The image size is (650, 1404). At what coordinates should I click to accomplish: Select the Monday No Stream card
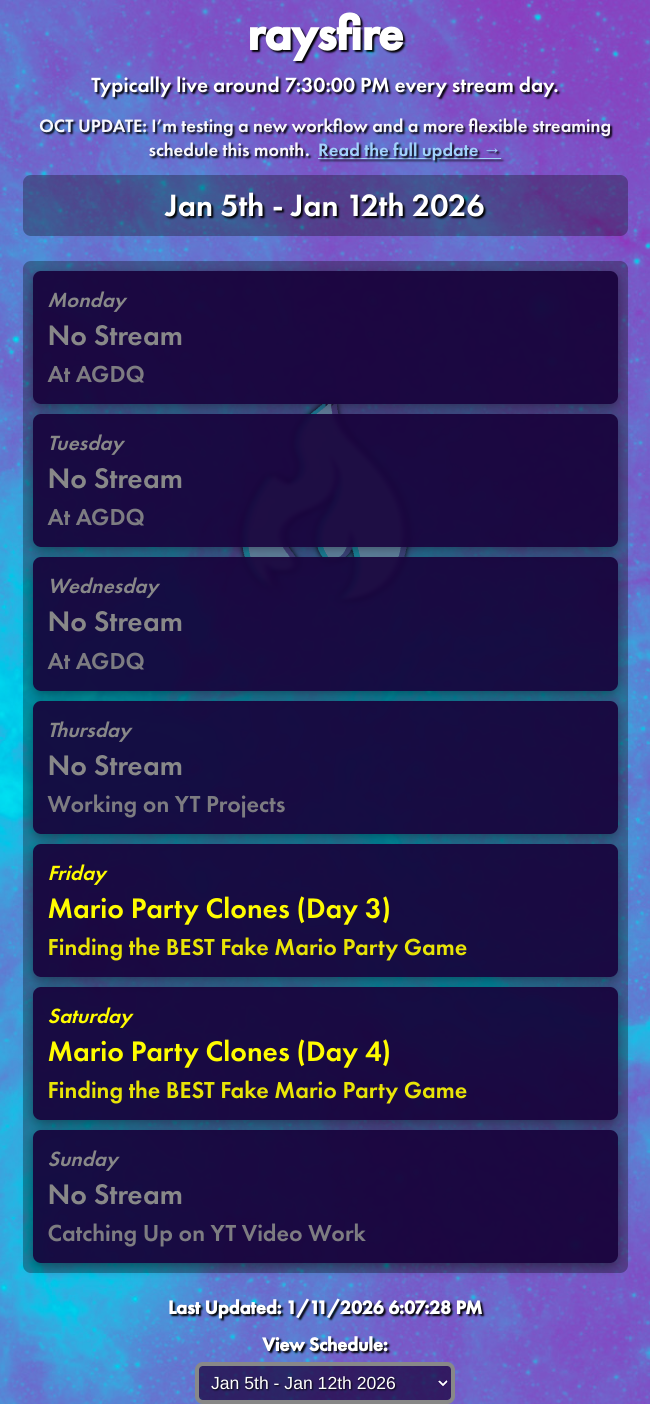point(325,336)
